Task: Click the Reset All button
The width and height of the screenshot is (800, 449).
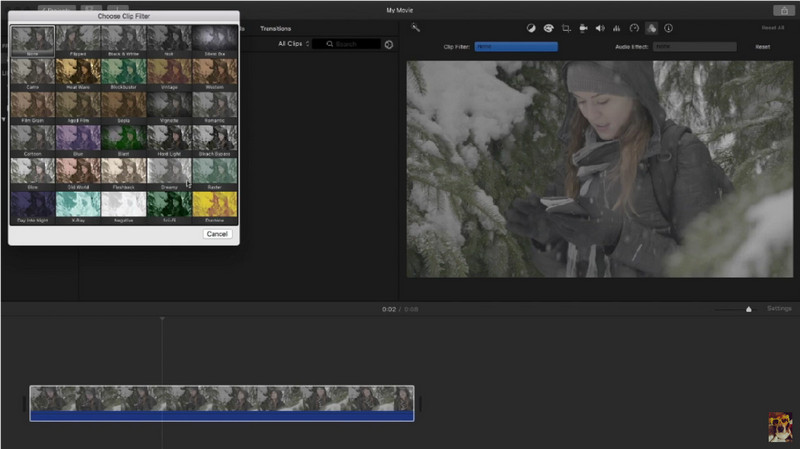Action: coord(772,28)
